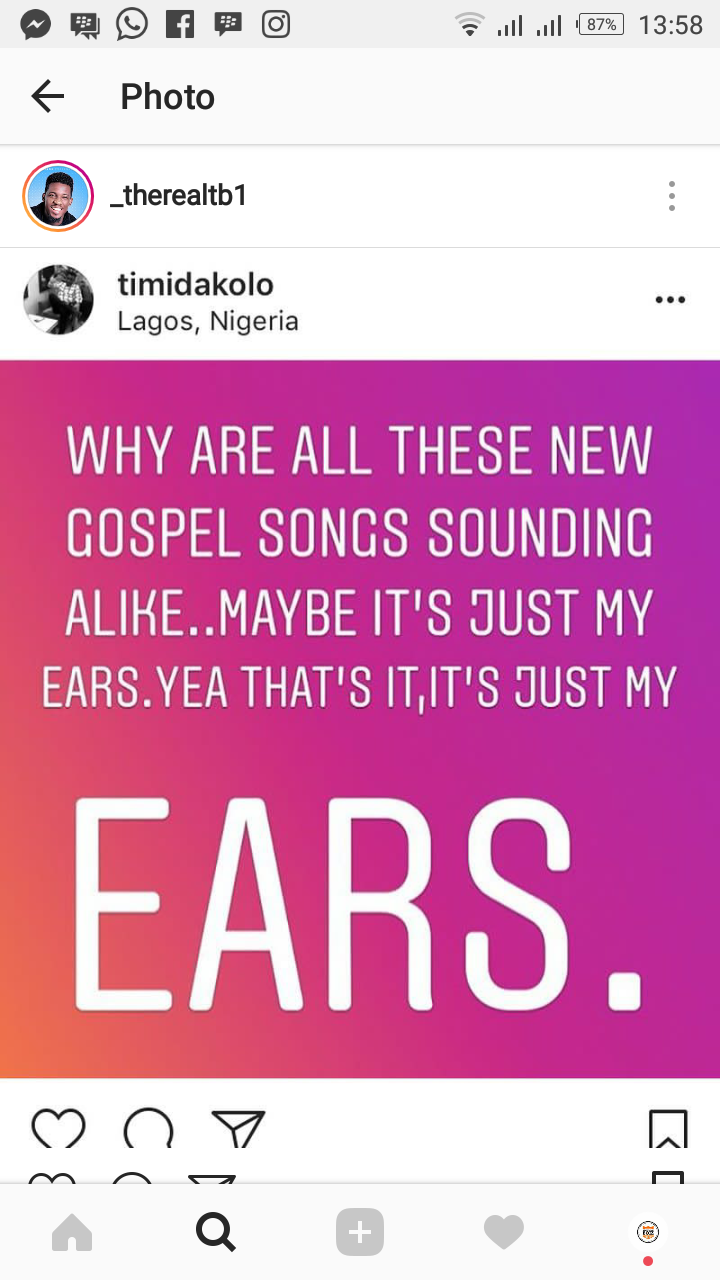Share post using paper plane icon

(x=238, y=1129)
